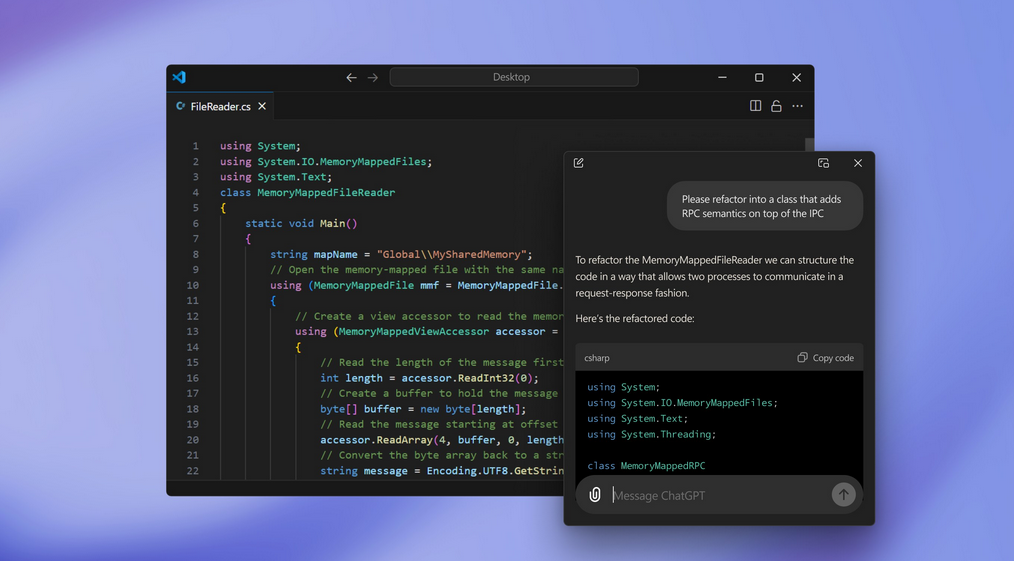Close the ChatGPT companion panel
This screenshot has width=1014, height=561.
(857, 163)
